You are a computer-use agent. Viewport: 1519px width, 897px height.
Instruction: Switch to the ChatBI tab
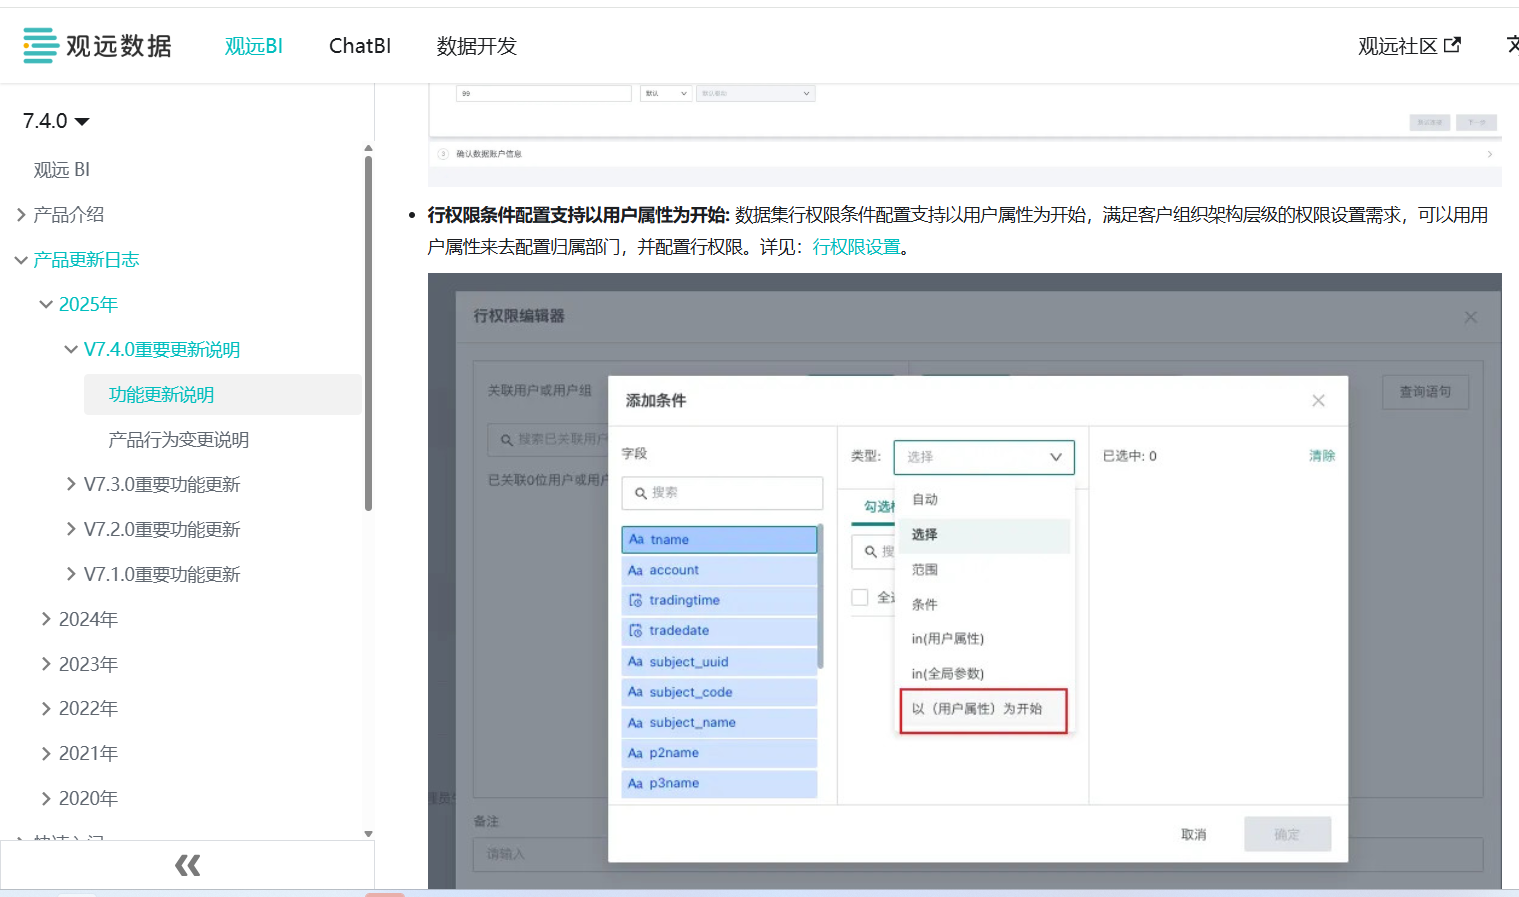click(360, 45)
